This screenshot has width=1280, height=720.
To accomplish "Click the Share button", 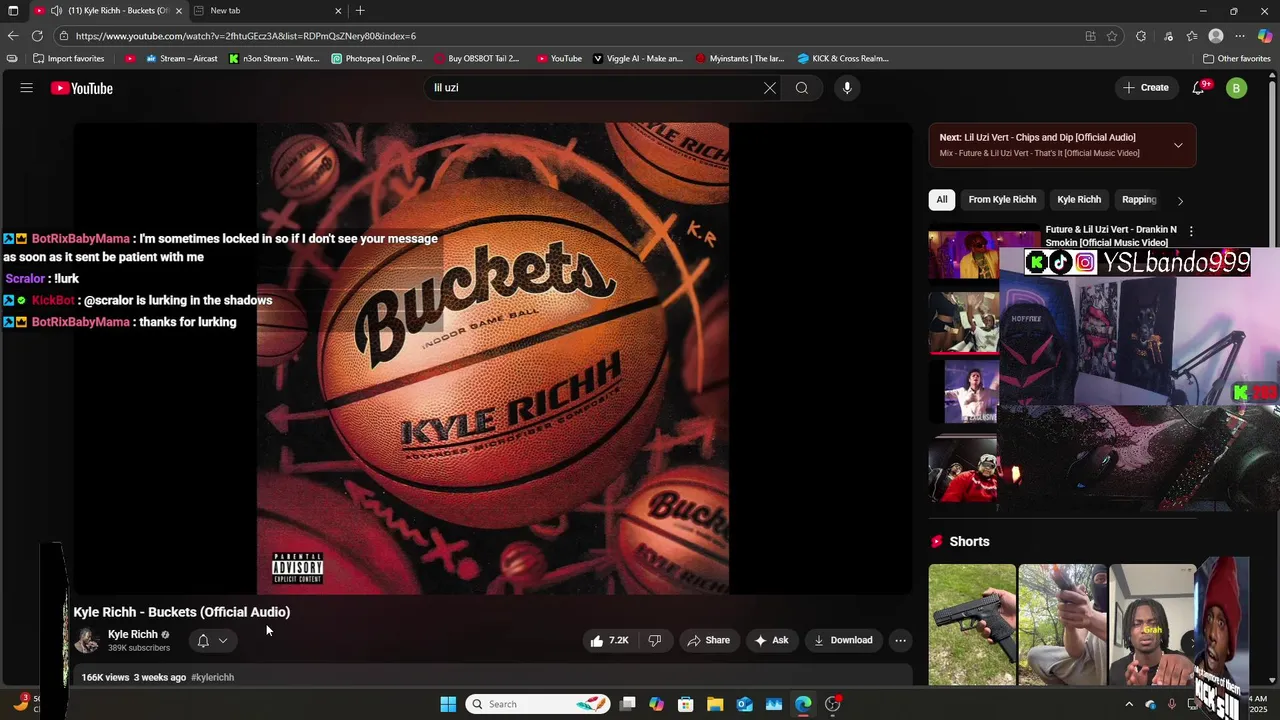I will [x=708, y=641].
